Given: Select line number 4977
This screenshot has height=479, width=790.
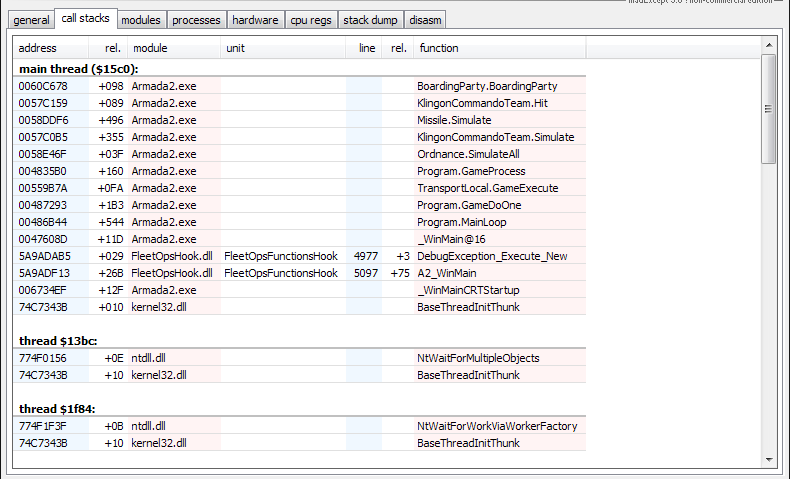Looking at the screenshot, I should click(366, 256).
